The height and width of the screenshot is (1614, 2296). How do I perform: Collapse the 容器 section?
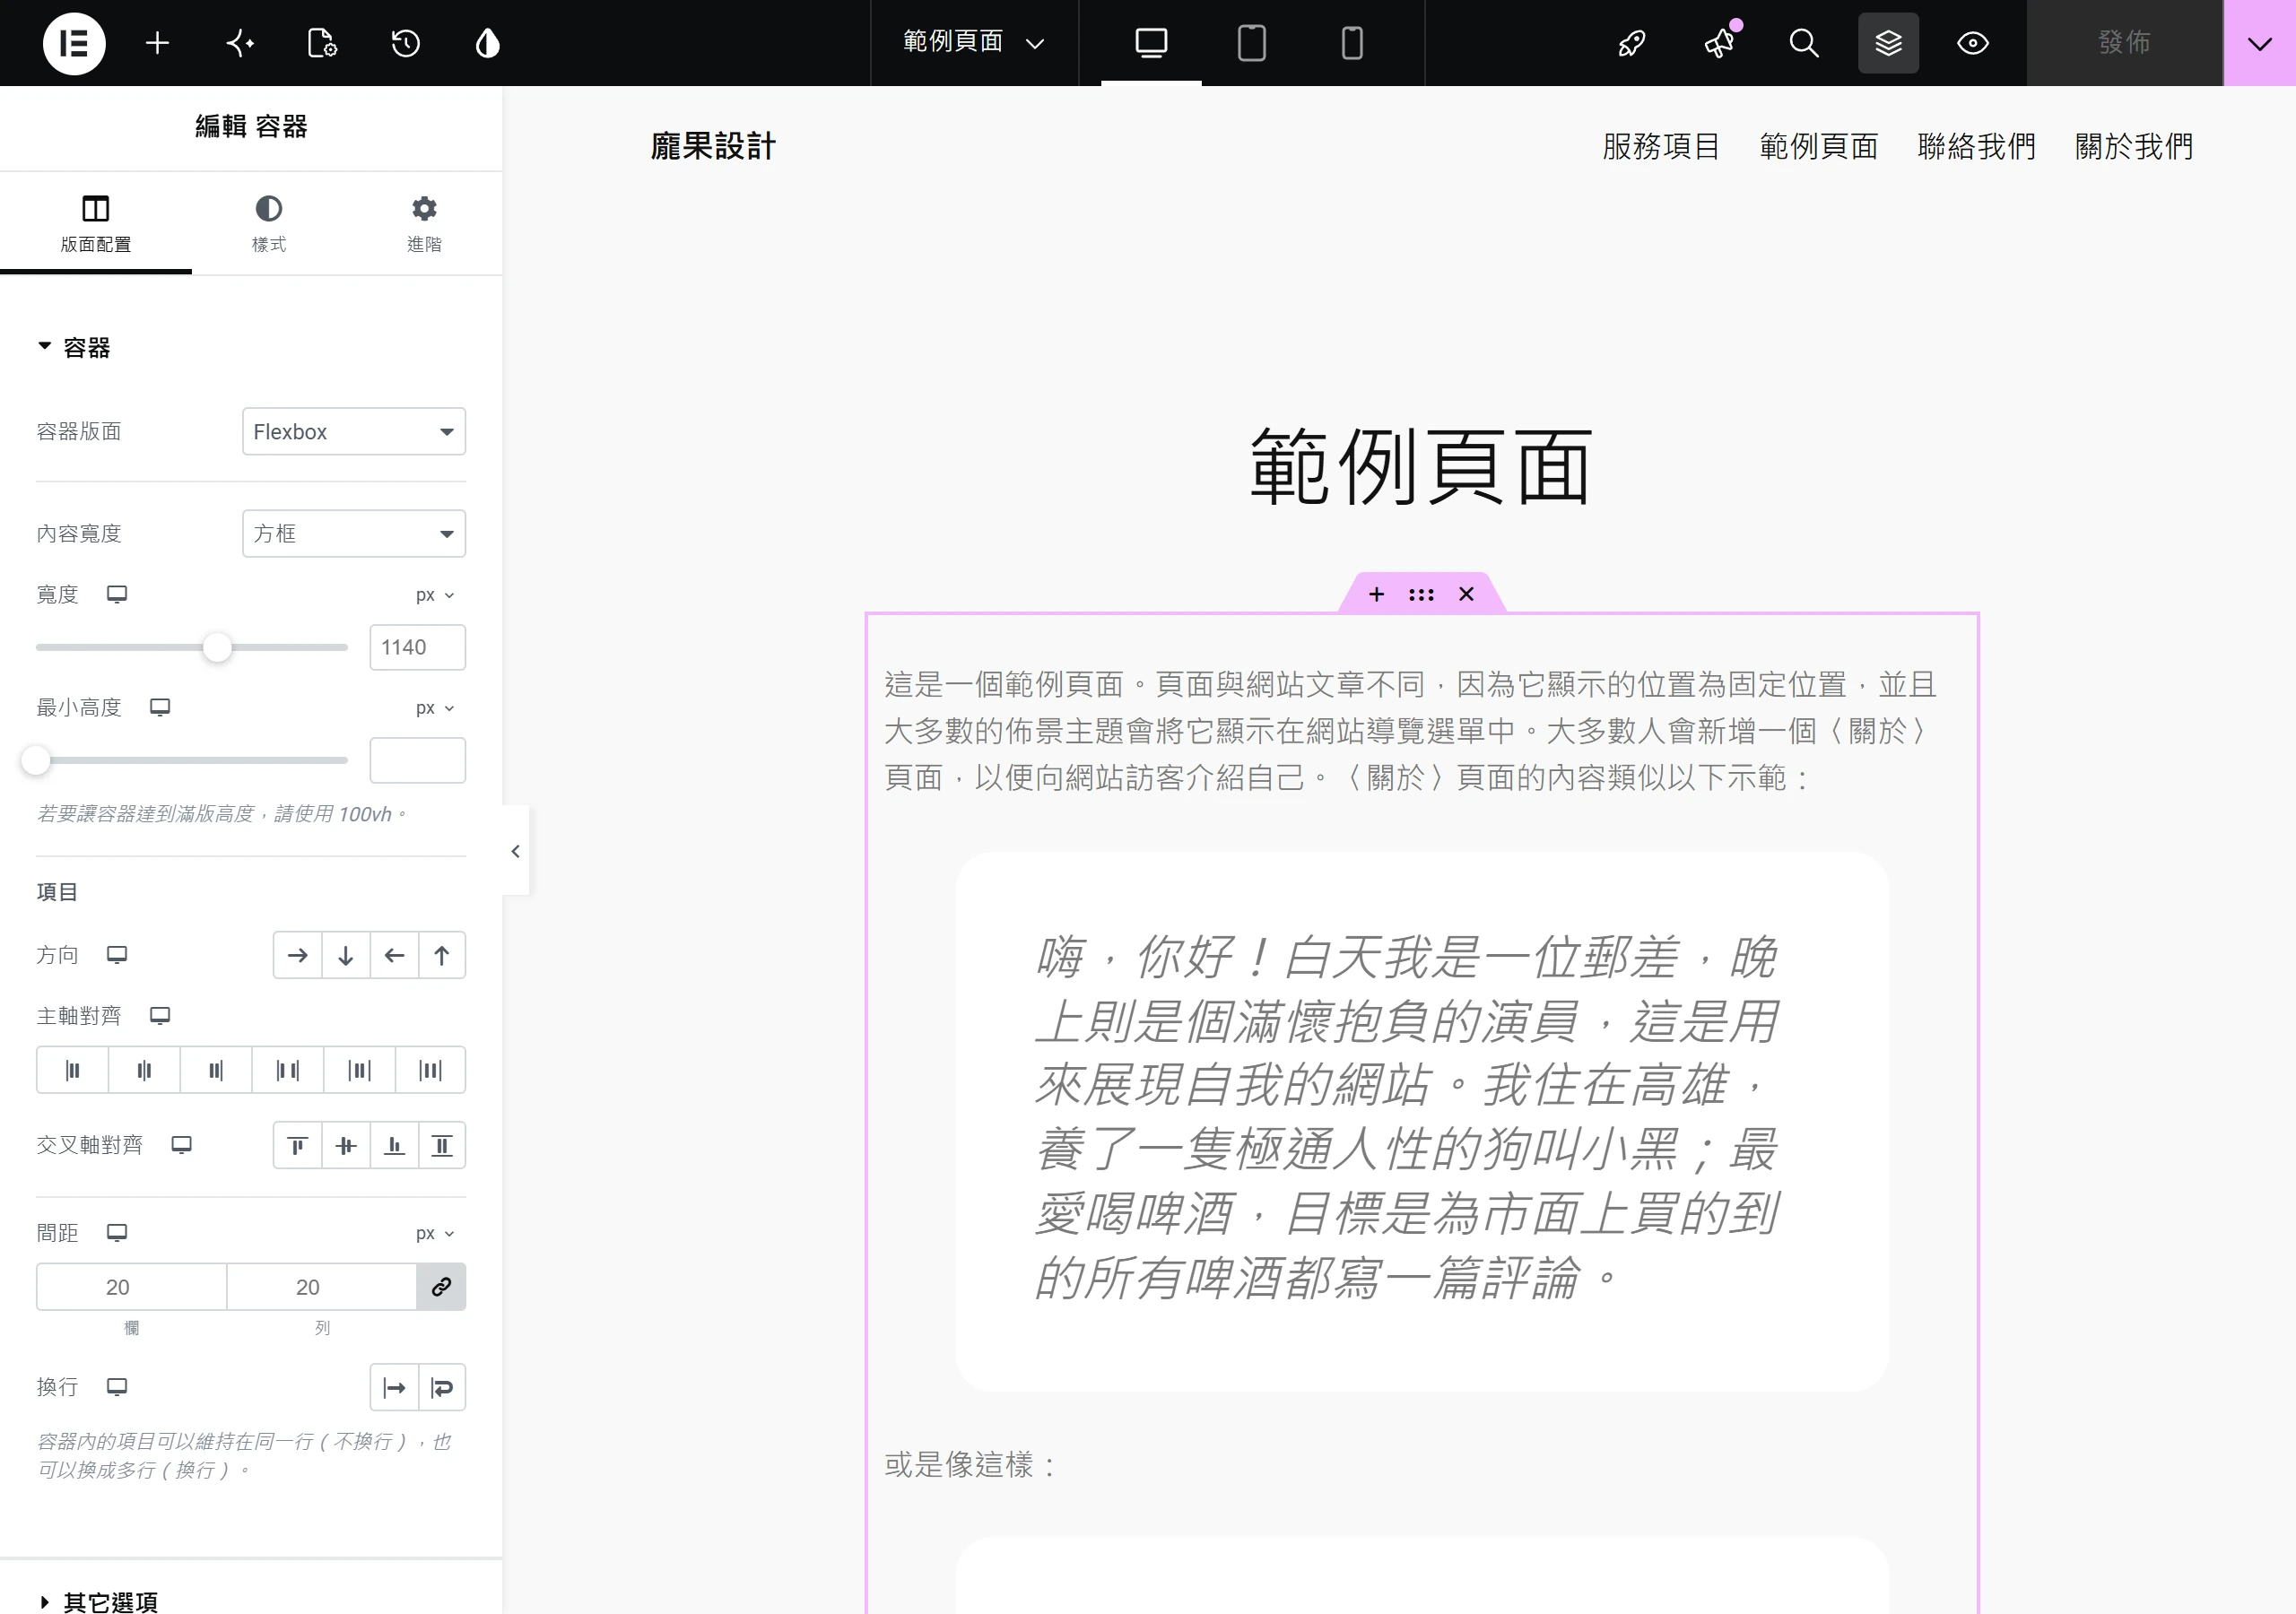click(73, 347)
